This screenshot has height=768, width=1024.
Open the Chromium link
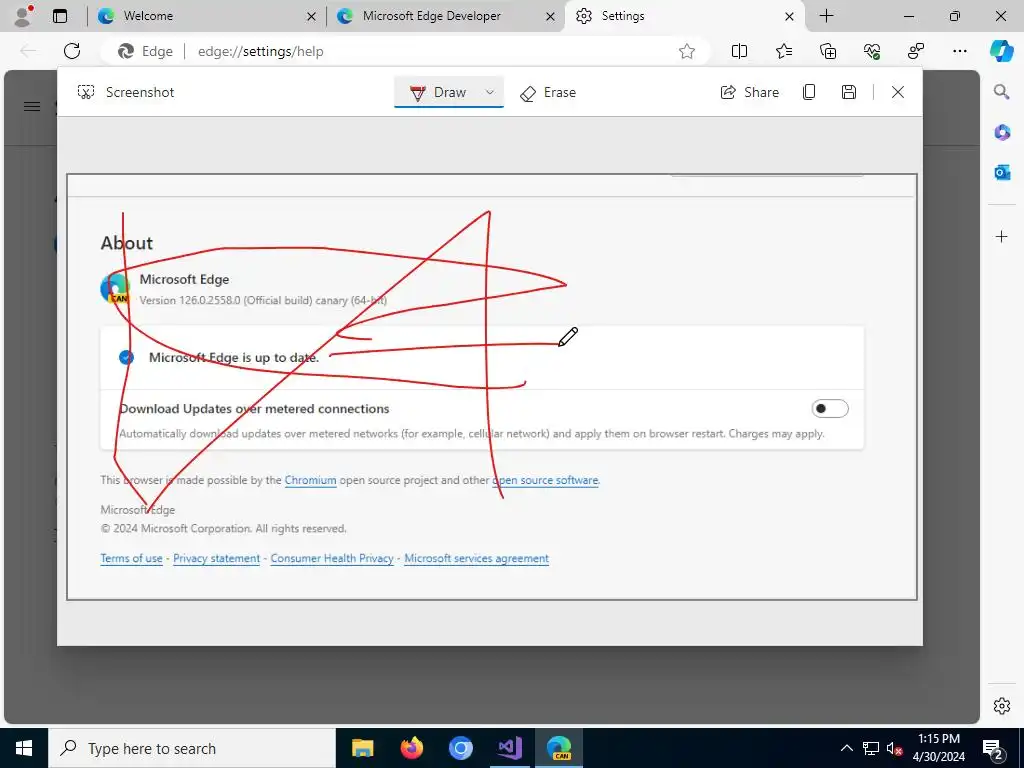[310, 480]
